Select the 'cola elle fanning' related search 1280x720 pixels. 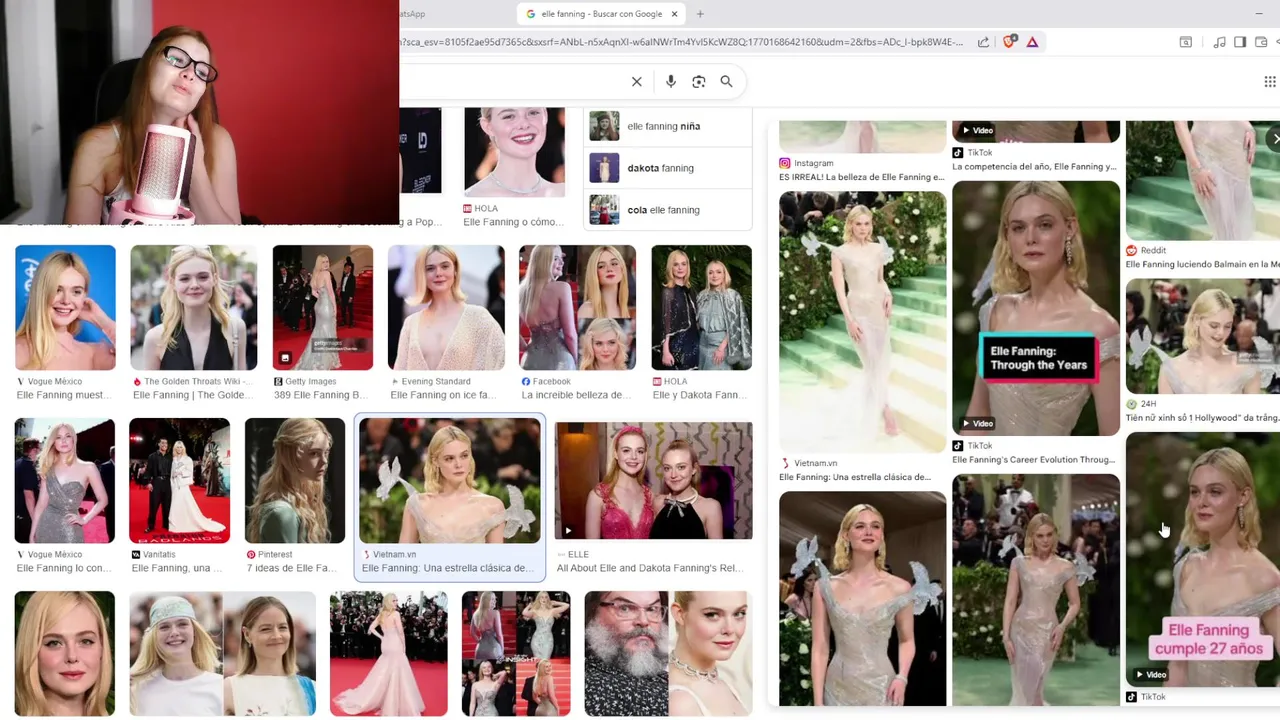pyautogui.click(x=667, y=210)
